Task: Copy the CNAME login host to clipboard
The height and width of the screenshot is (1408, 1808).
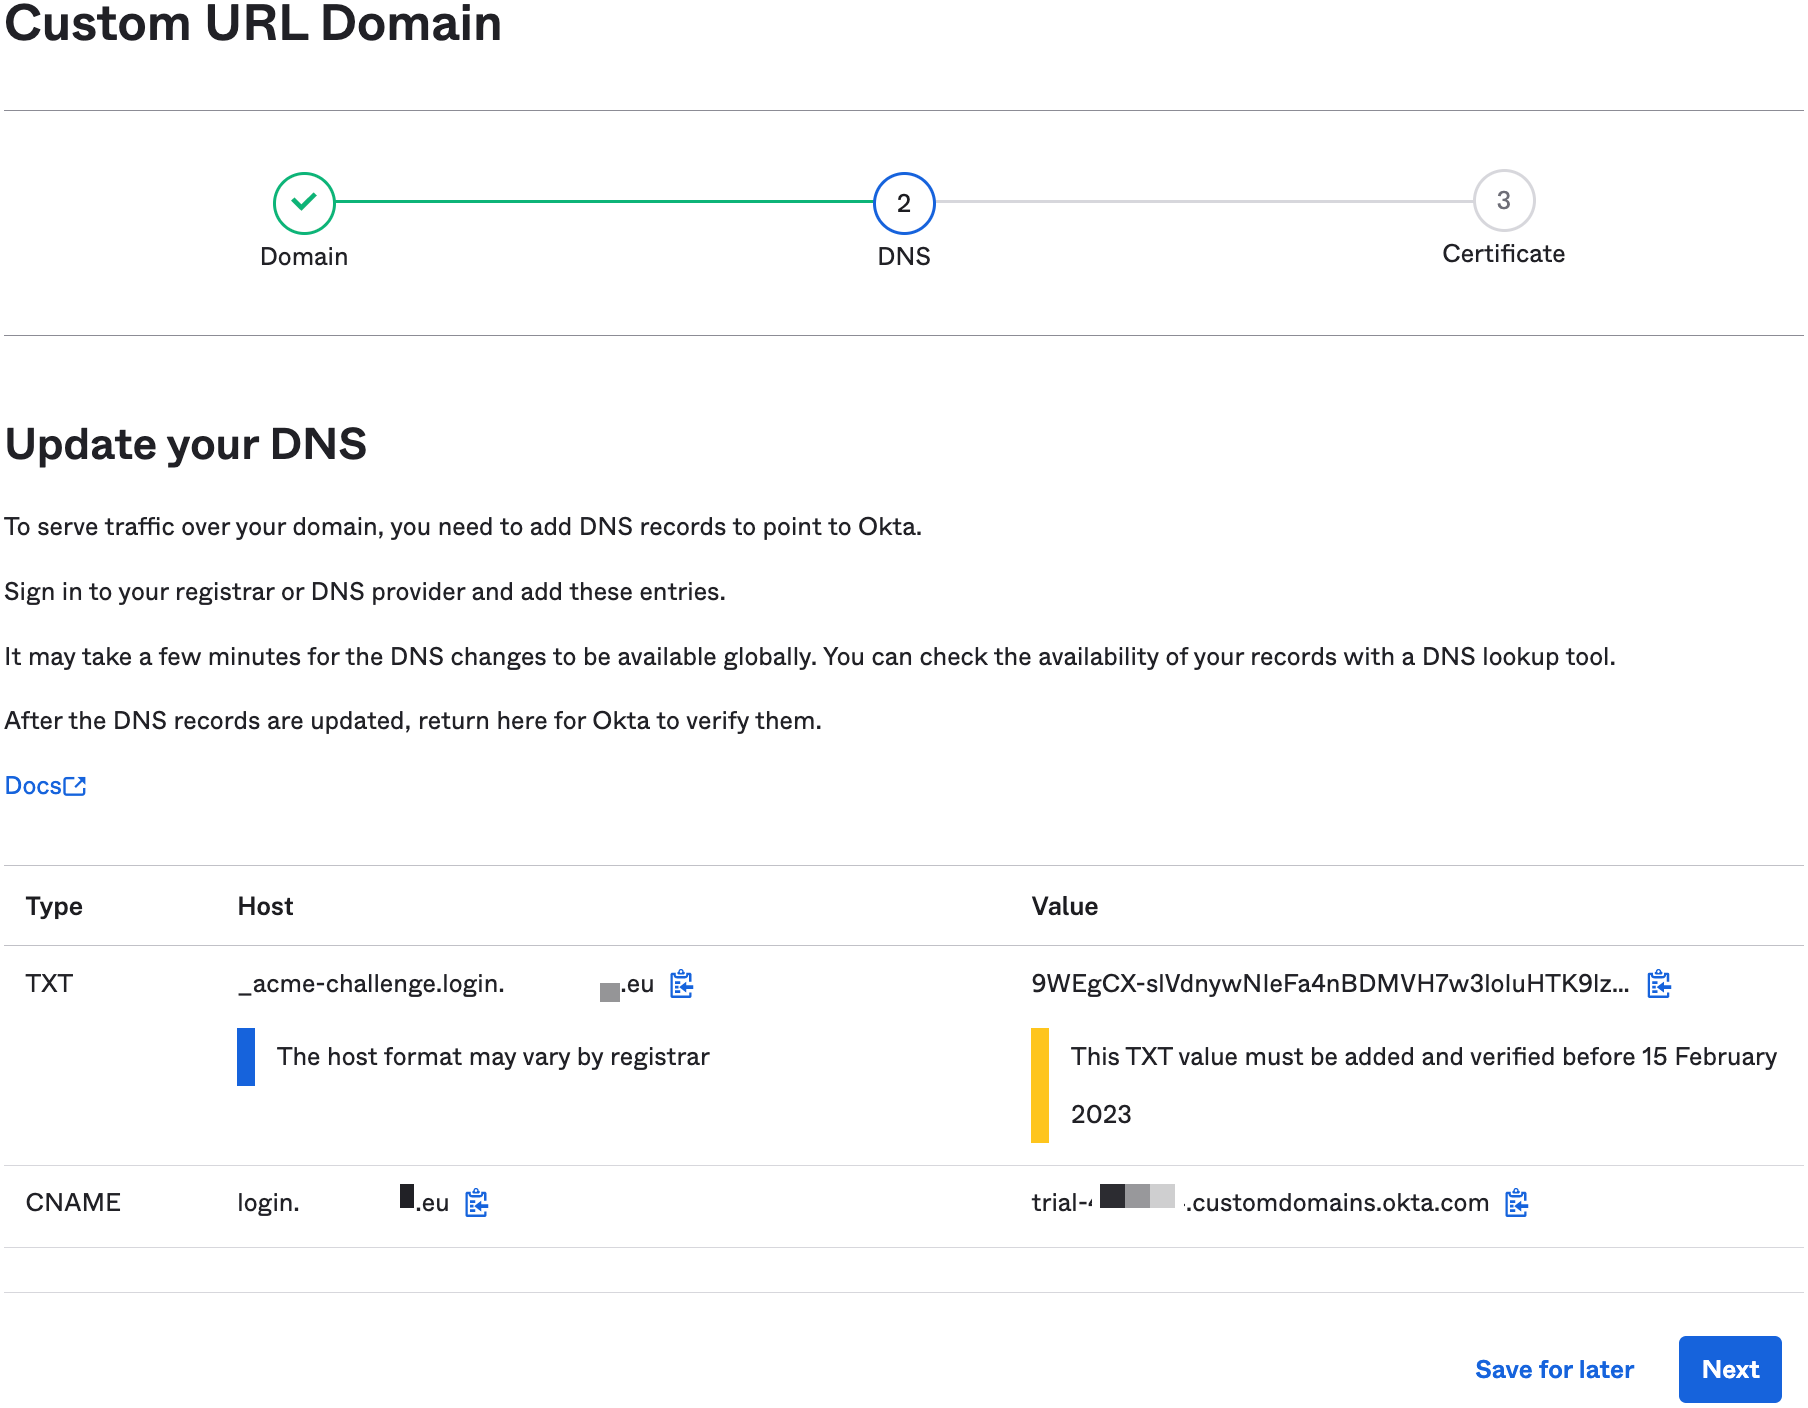Action: (x=477, y=1203)
